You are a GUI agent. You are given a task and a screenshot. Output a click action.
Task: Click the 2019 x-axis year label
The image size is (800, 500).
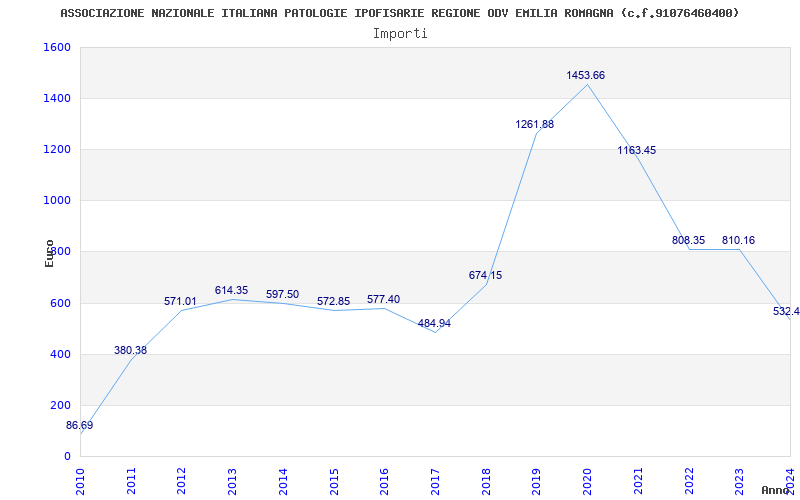[536, 481]
